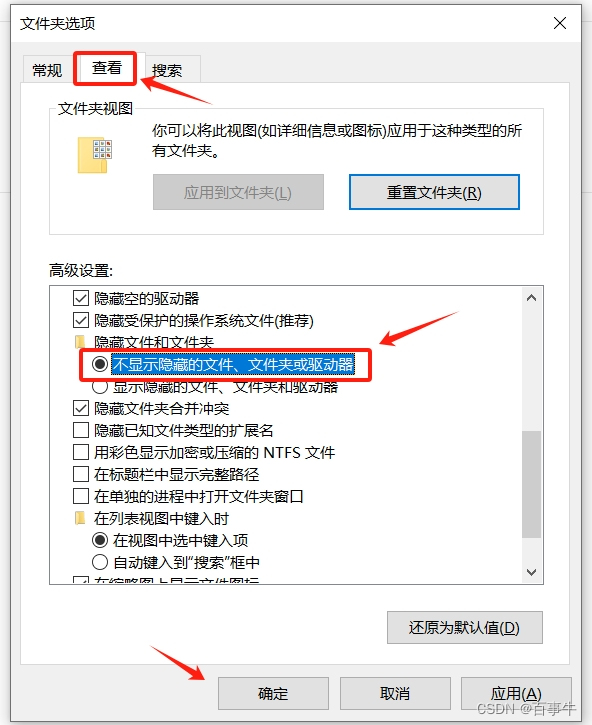Switch to the 常规 tab

(x=47, y=70)
